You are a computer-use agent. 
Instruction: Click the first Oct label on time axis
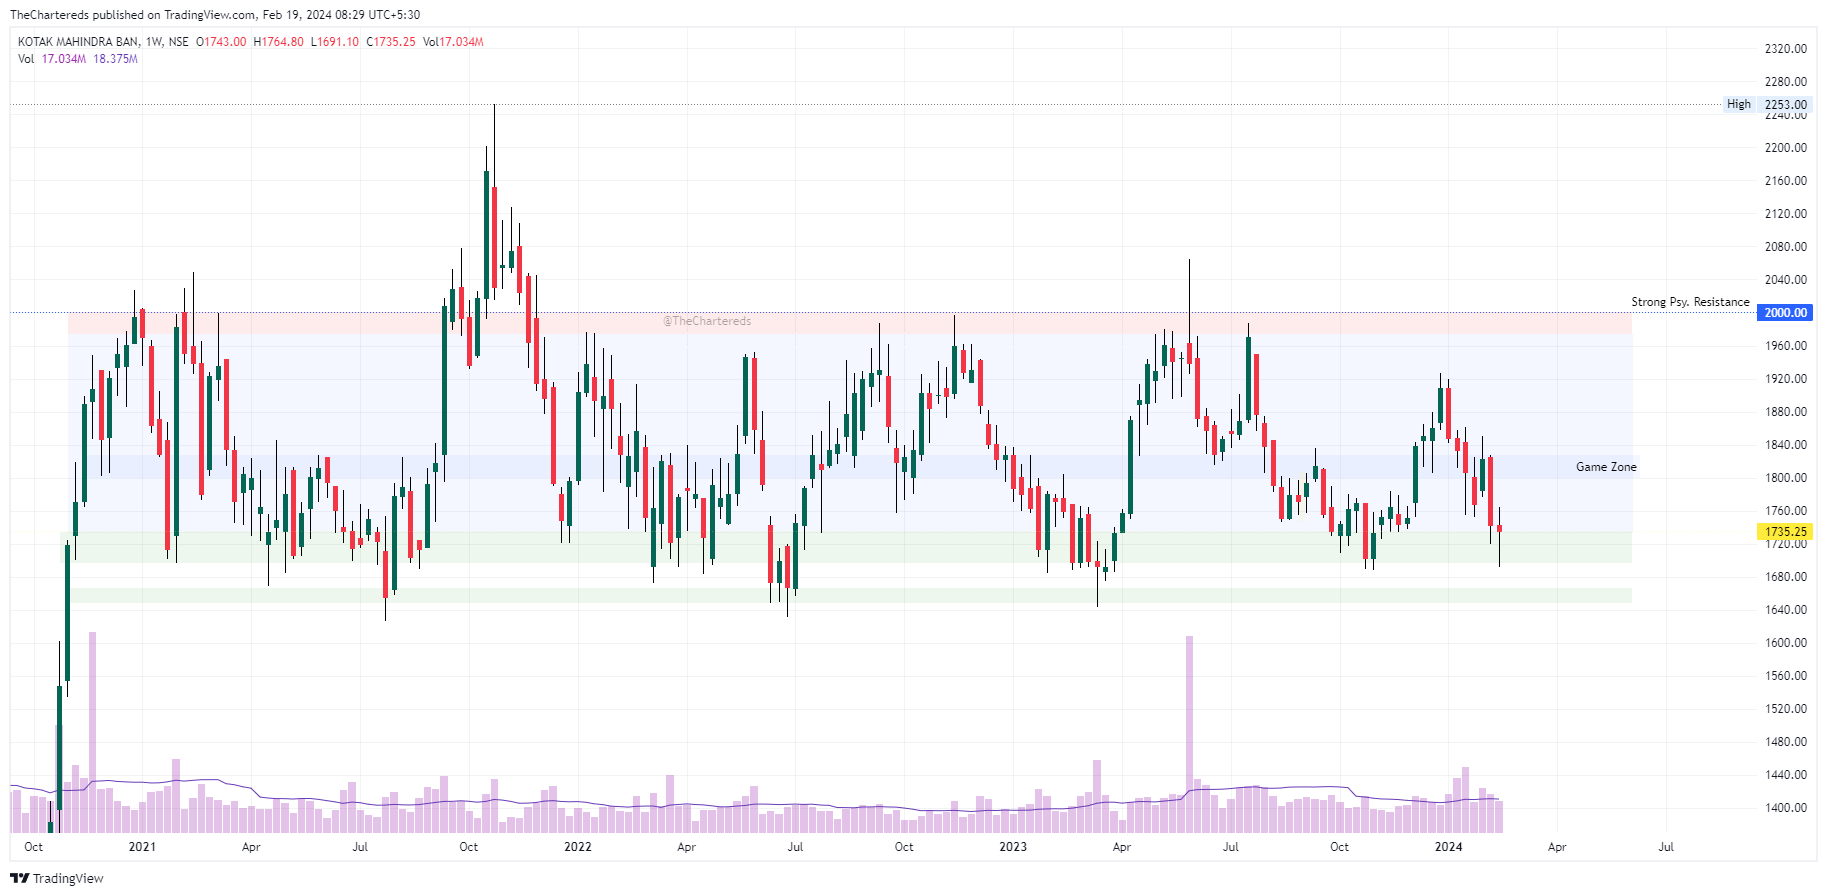(33, 847)
